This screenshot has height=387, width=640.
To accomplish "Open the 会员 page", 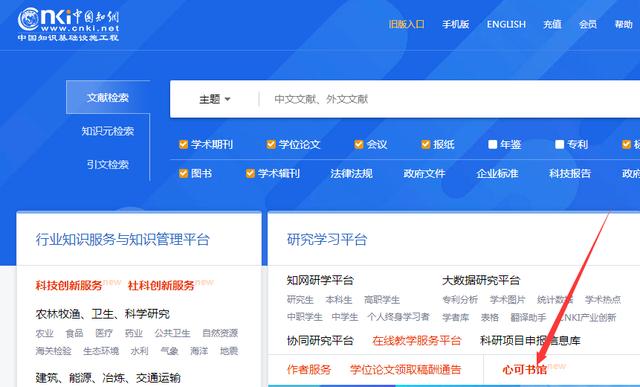I will [588, 24].
